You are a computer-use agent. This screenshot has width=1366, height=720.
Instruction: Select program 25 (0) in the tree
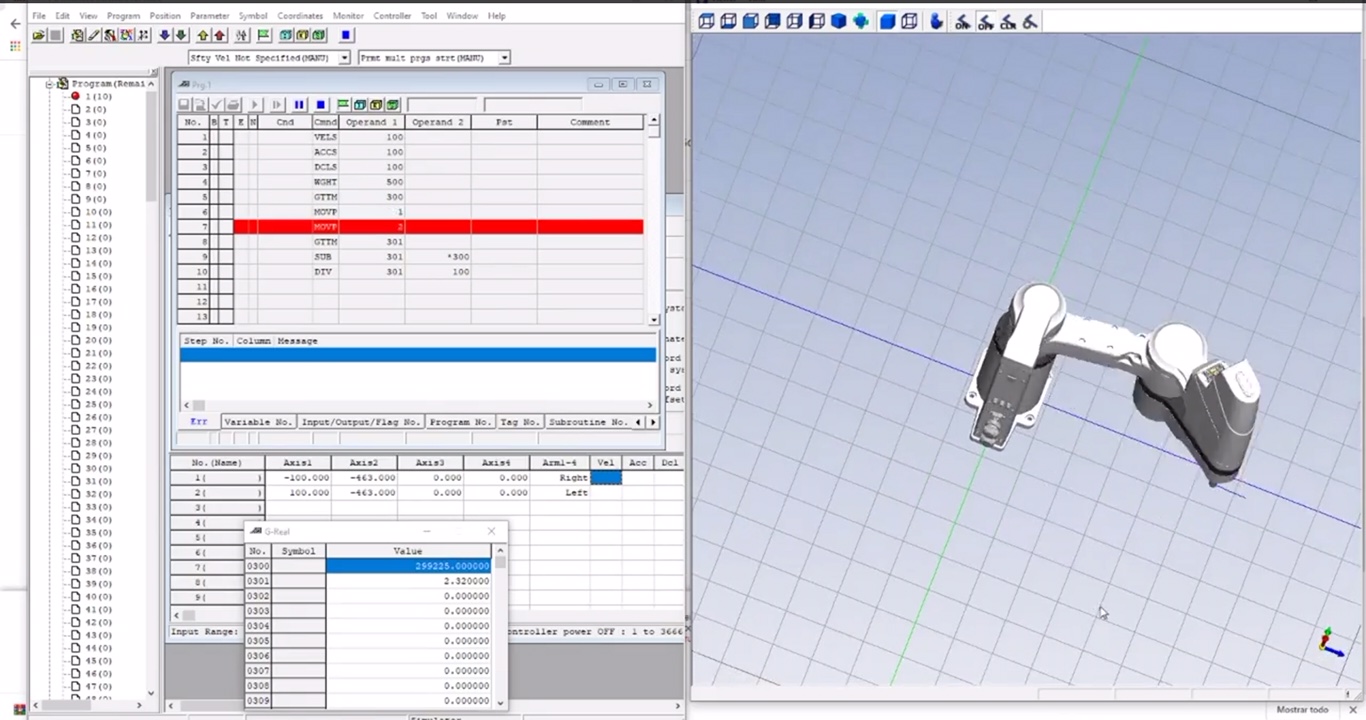(97, 404)
